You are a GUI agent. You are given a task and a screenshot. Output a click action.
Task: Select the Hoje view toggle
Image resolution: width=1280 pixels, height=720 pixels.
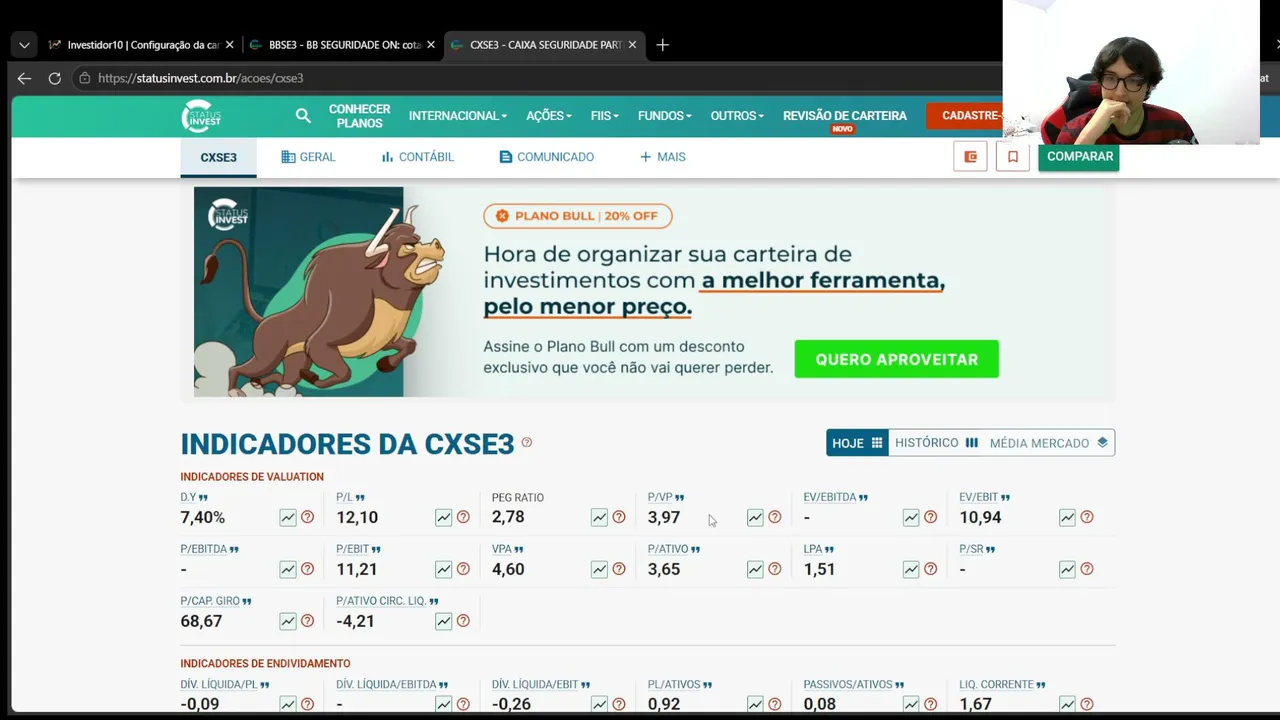pyautogui.click(x=857, y=443)
